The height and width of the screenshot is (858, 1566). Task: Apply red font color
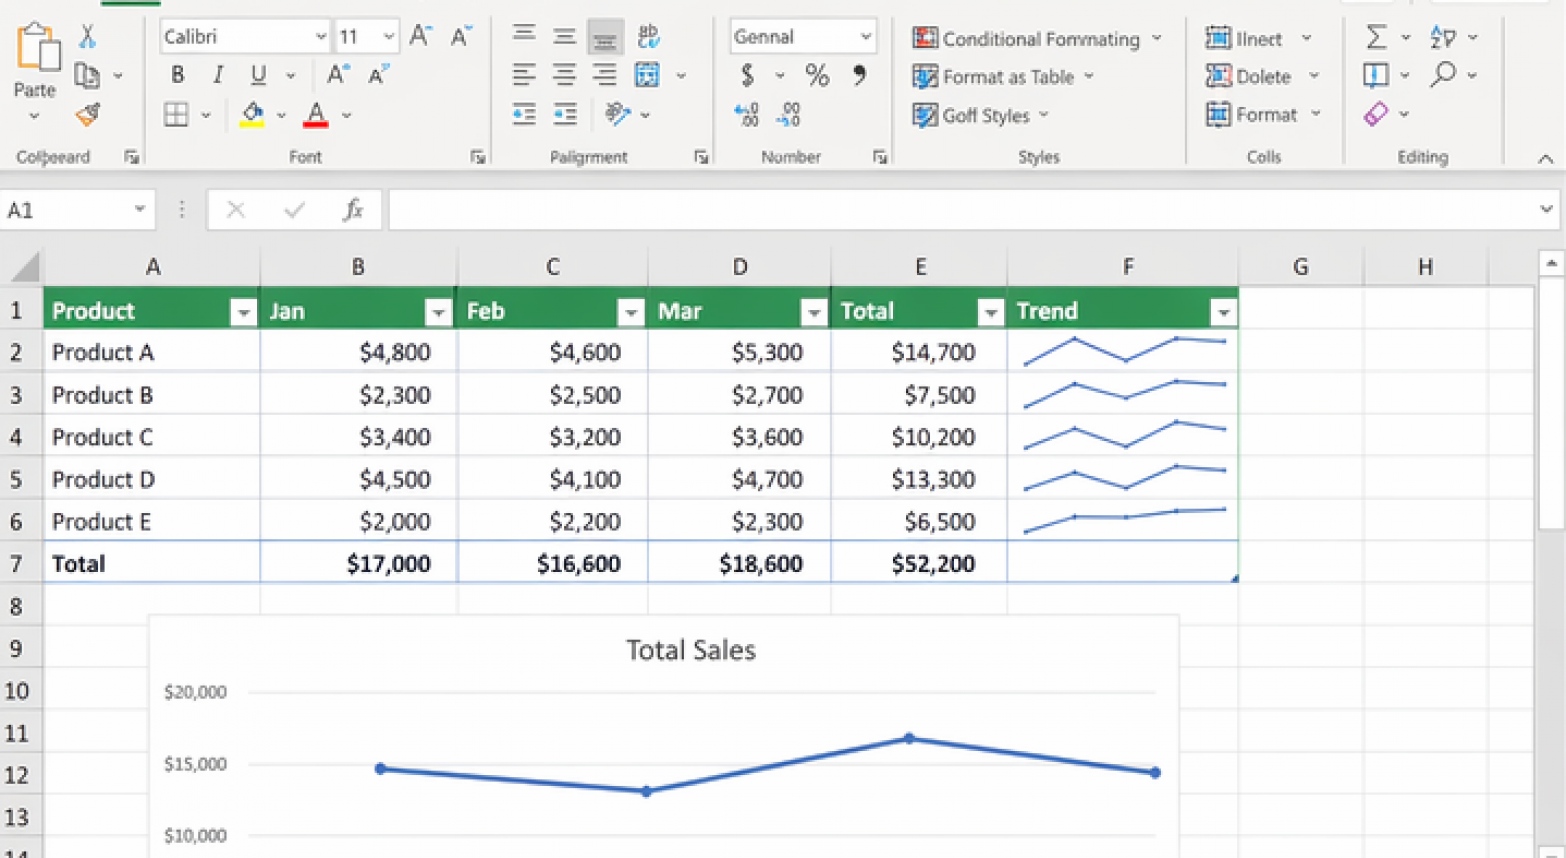tap(316, 114)
